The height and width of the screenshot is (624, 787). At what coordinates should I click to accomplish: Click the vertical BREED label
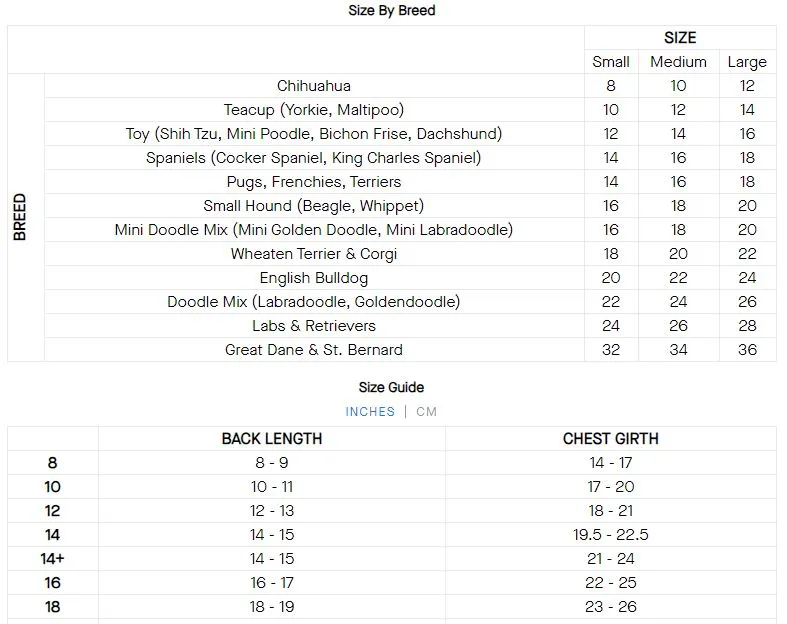(x=20, y=217)
